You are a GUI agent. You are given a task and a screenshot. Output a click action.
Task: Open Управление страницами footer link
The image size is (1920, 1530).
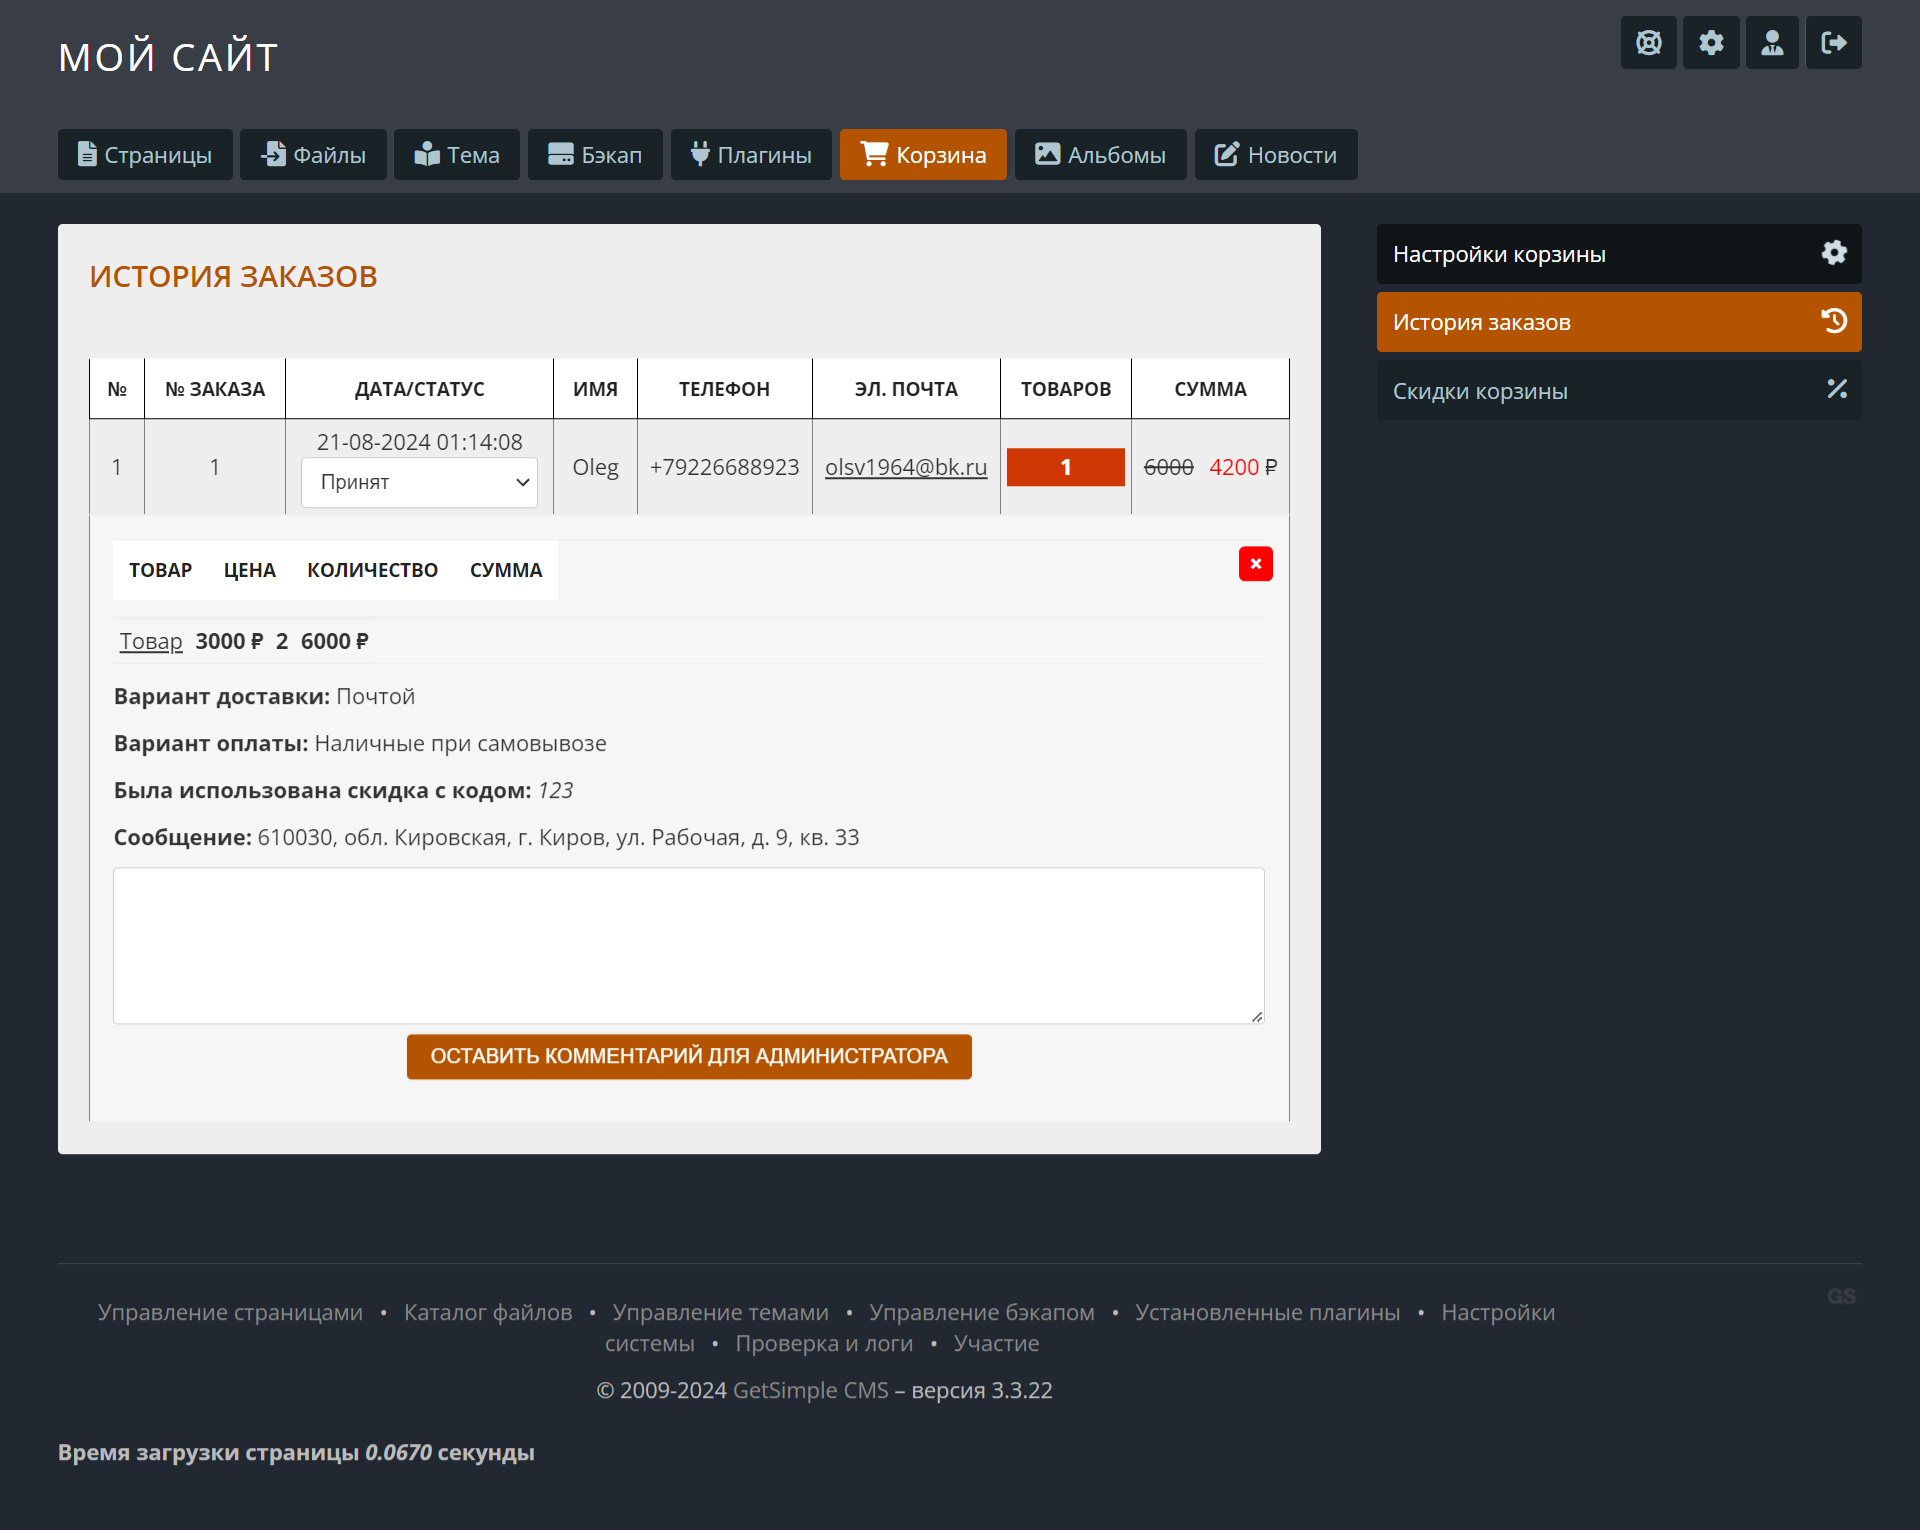coord(231,1312)
